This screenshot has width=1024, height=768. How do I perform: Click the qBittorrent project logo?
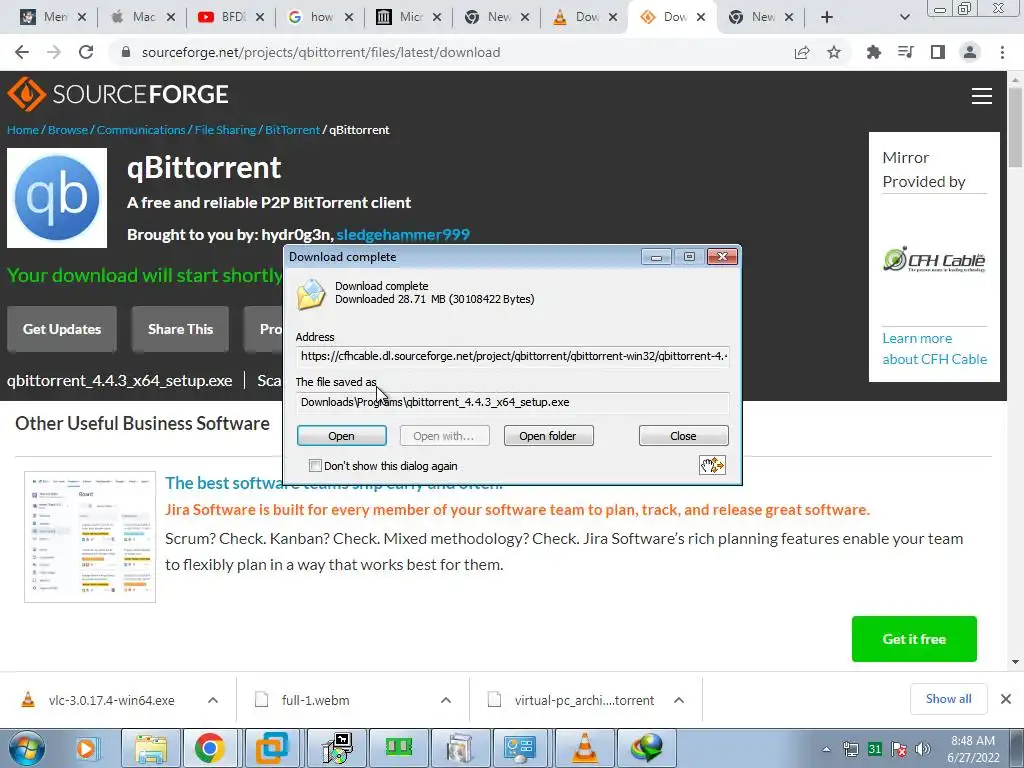click(57, 198)
